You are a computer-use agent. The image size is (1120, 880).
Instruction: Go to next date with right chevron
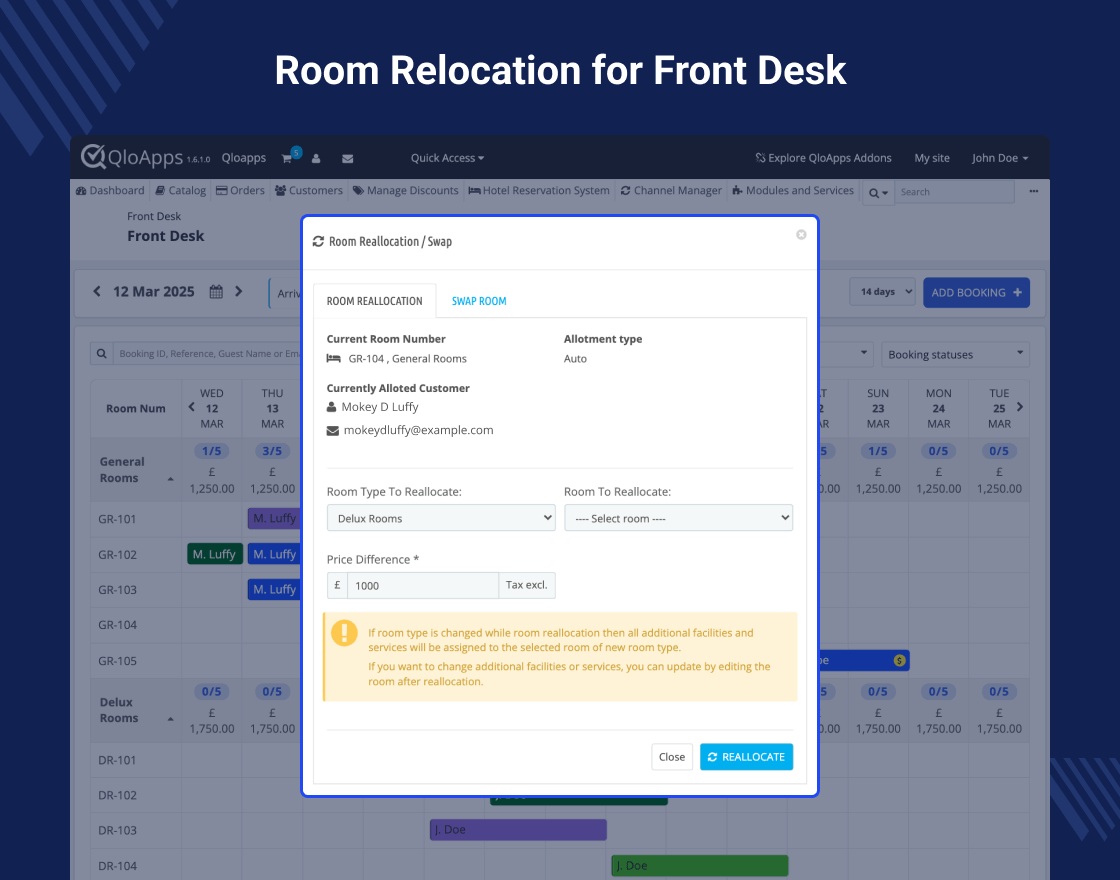[x=239, y=292]
